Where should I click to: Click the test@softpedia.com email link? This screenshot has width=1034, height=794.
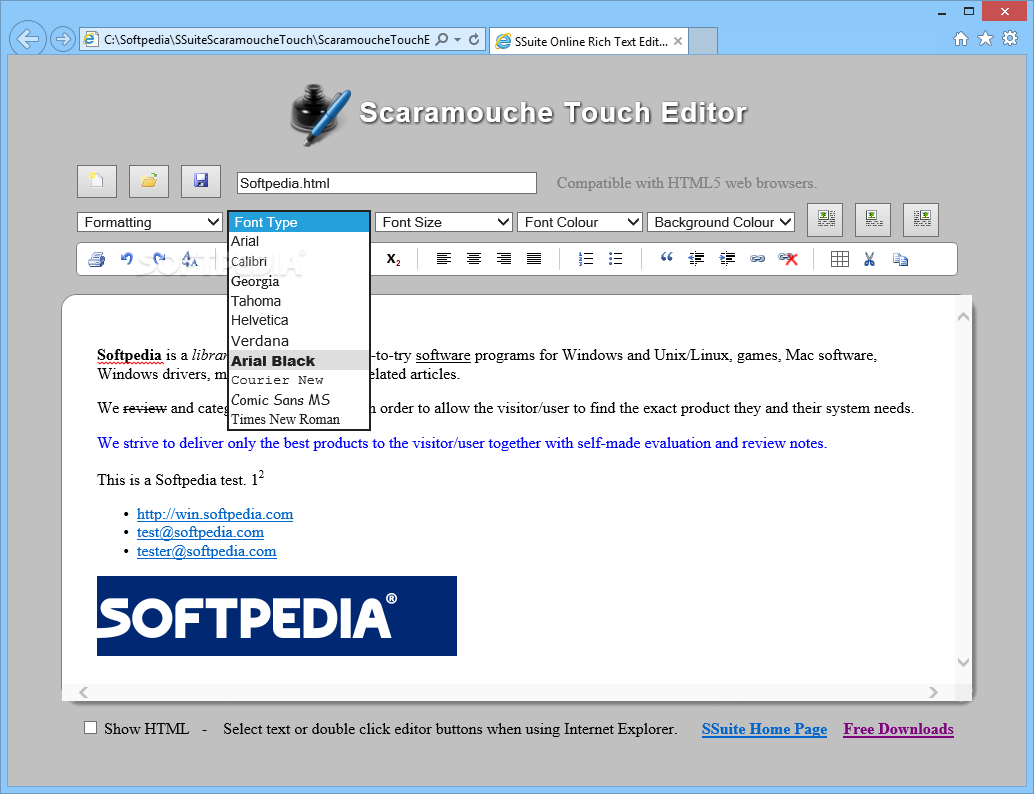point(200,532)
